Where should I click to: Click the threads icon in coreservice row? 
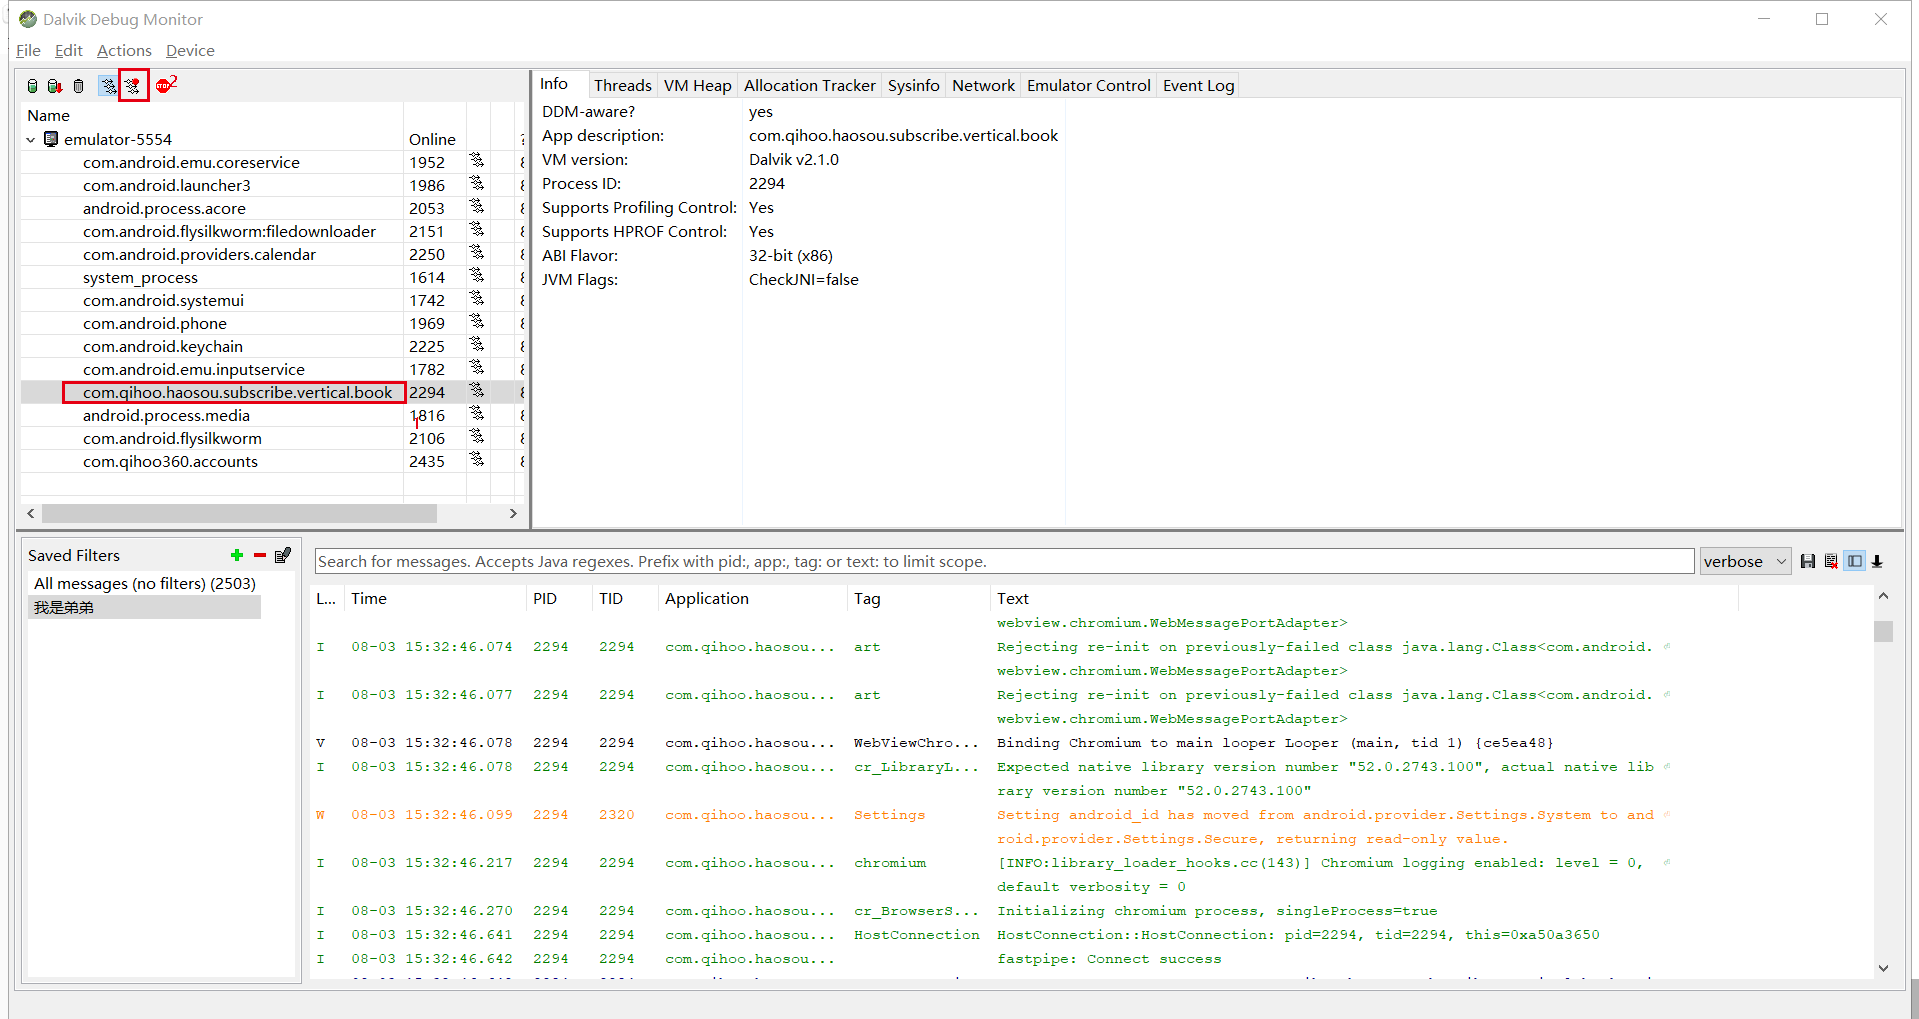tap(477, 161)
